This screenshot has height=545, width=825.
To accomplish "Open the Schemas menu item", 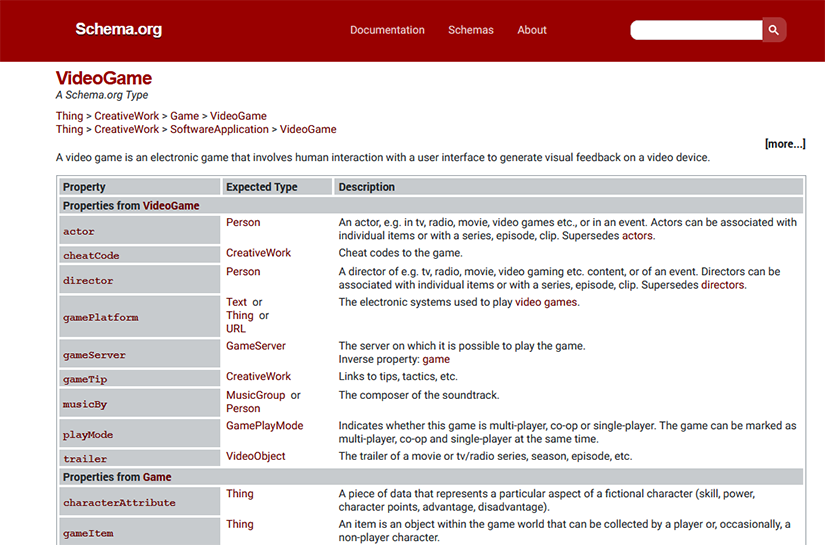I will pos(470,30).
